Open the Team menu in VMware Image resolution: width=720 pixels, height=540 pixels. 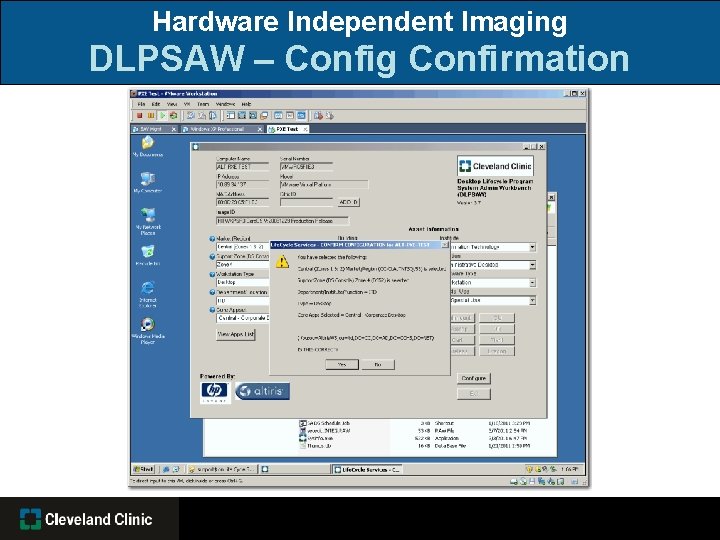203,104
